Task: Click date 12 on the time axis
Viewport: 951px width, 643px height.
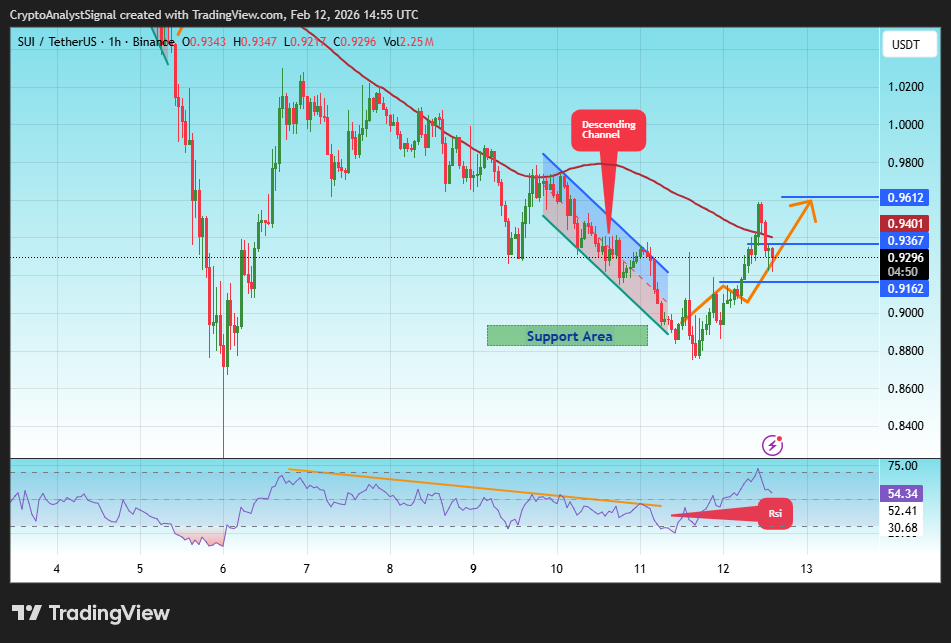Action: click(x=723, y=569)
